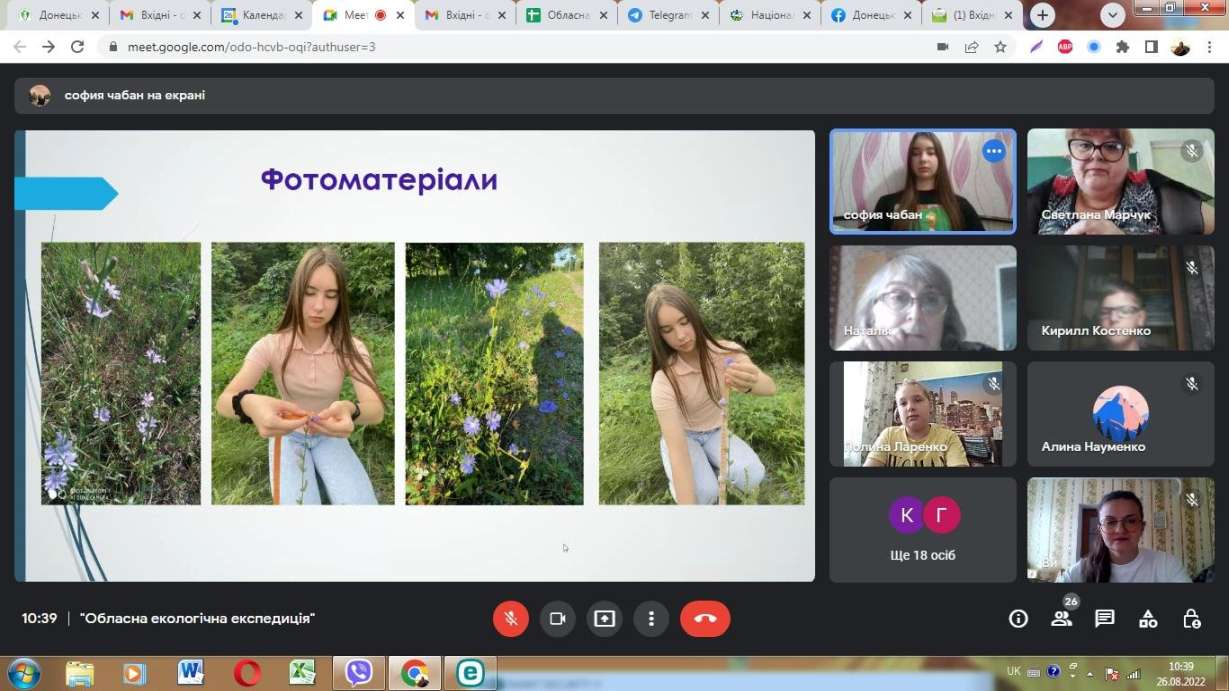Open host controls lock icon

click(1191, 619)
